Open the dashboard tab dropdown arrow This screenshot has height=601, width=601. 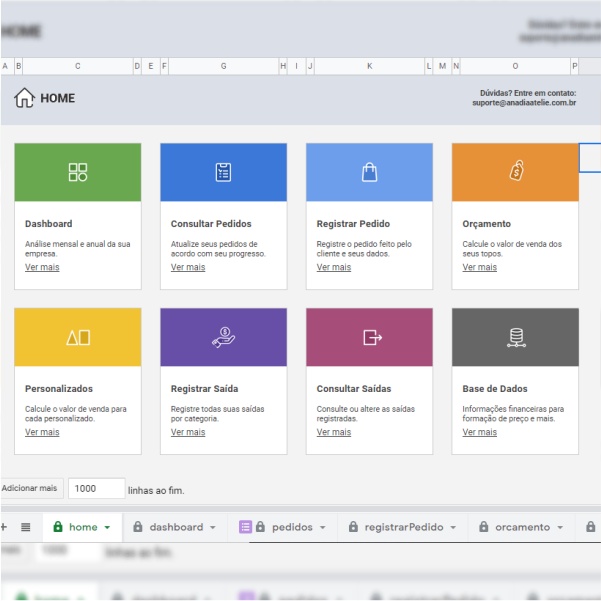212,527
